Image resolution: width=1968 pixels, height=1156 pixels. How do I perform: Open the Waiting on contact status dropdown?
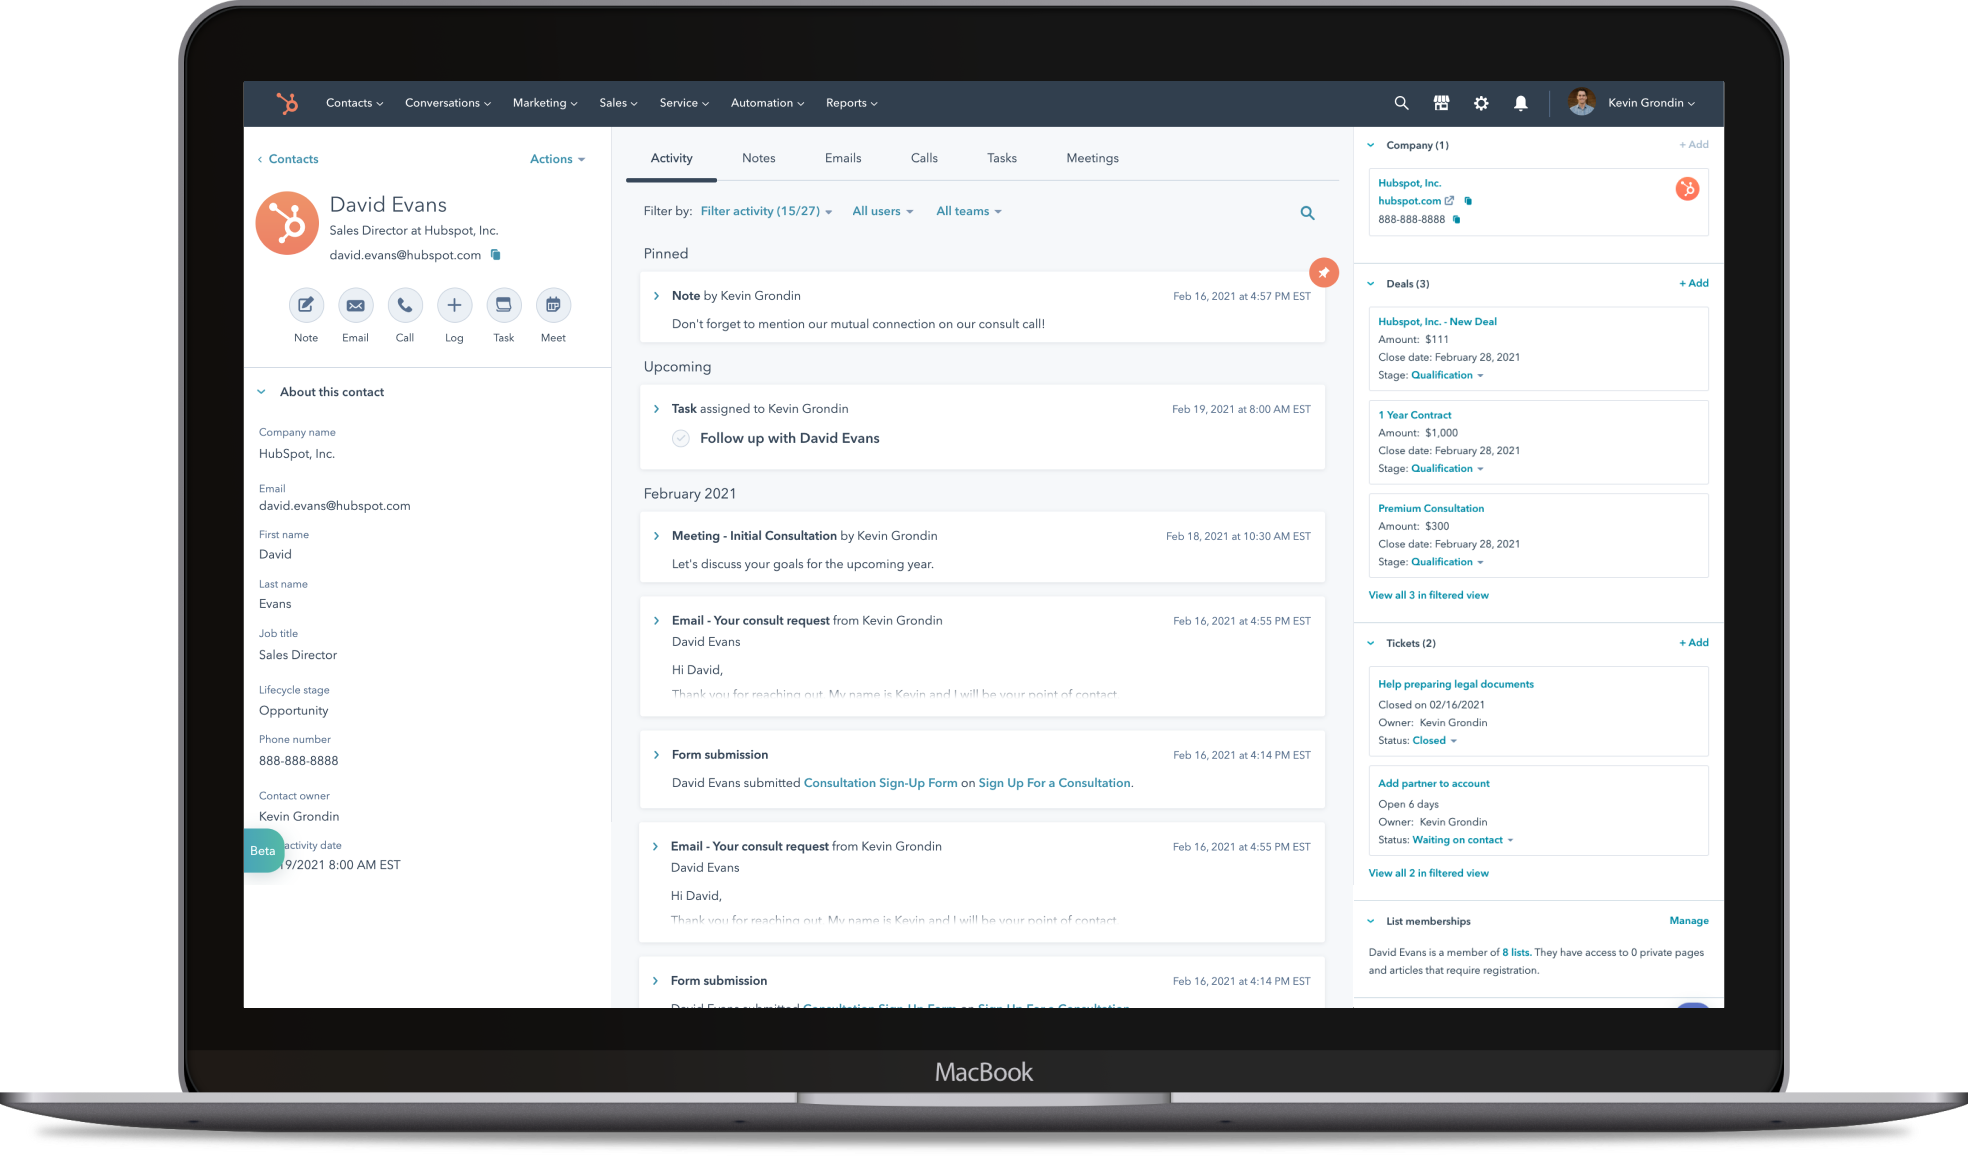point(1462,840)
